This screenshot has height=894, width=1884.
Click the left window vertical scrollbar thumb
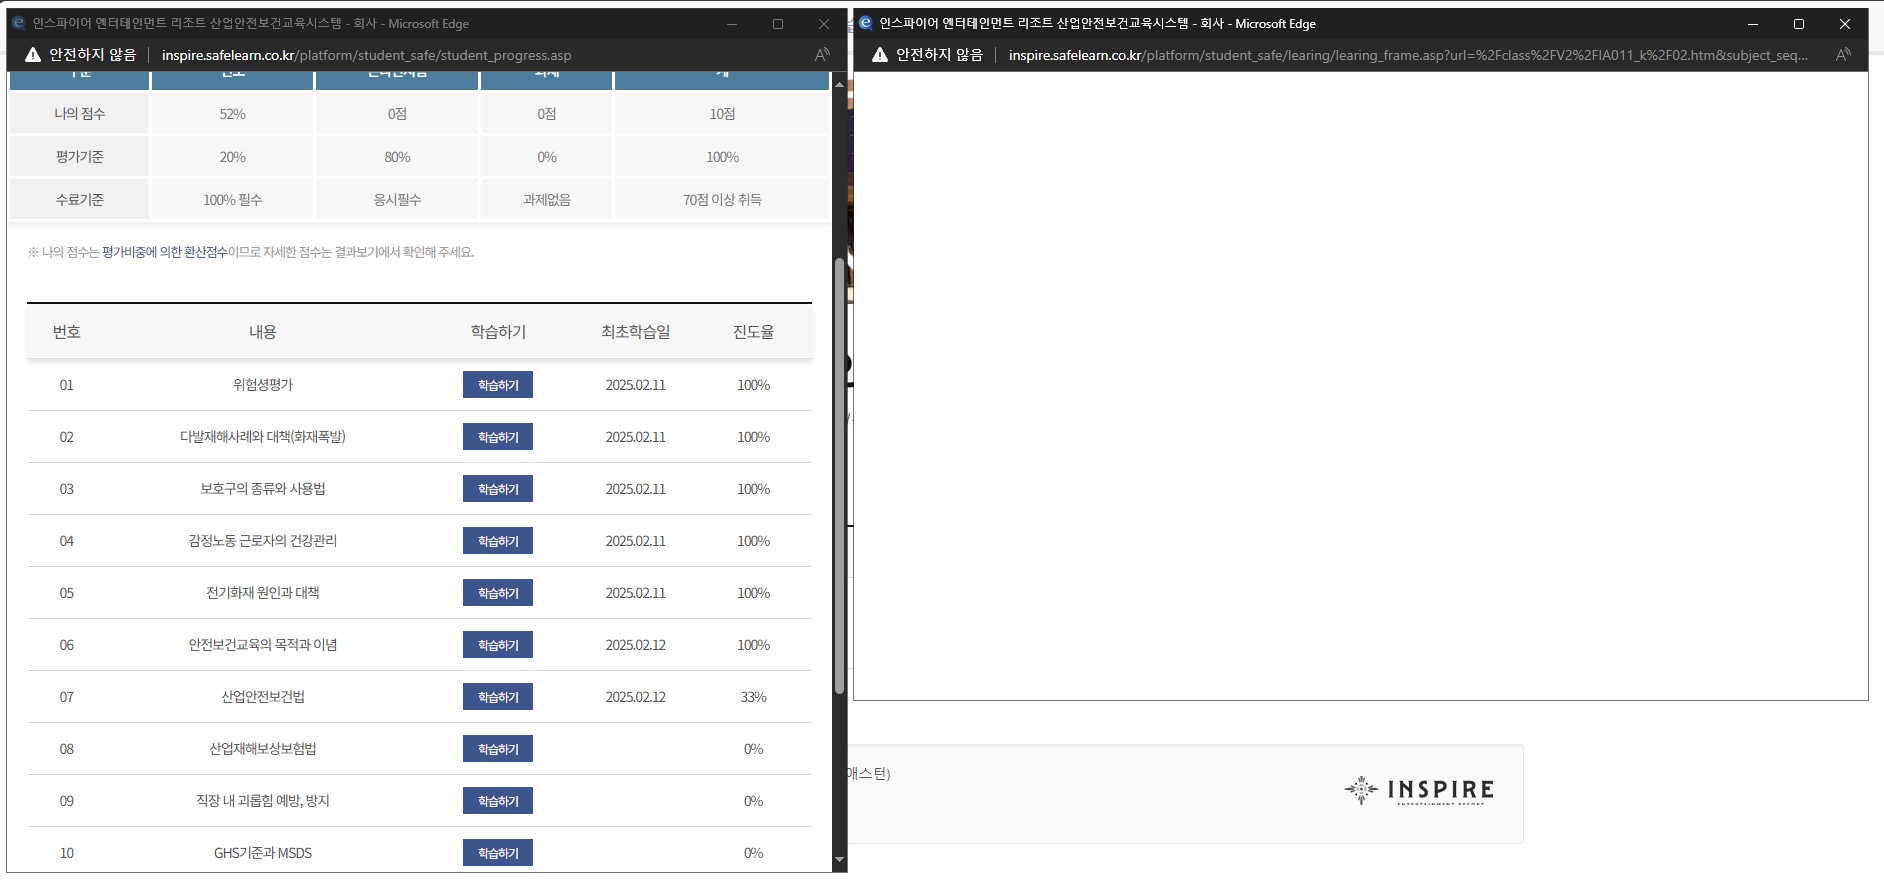coord(839,476)
